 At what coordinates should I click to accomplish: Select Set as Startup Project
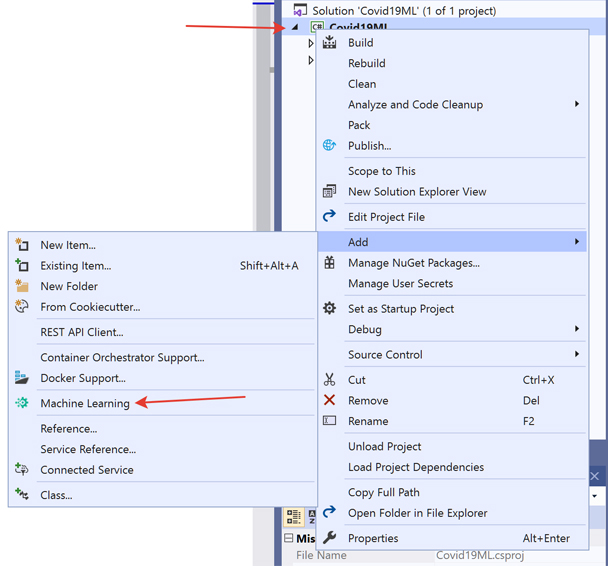400,309
